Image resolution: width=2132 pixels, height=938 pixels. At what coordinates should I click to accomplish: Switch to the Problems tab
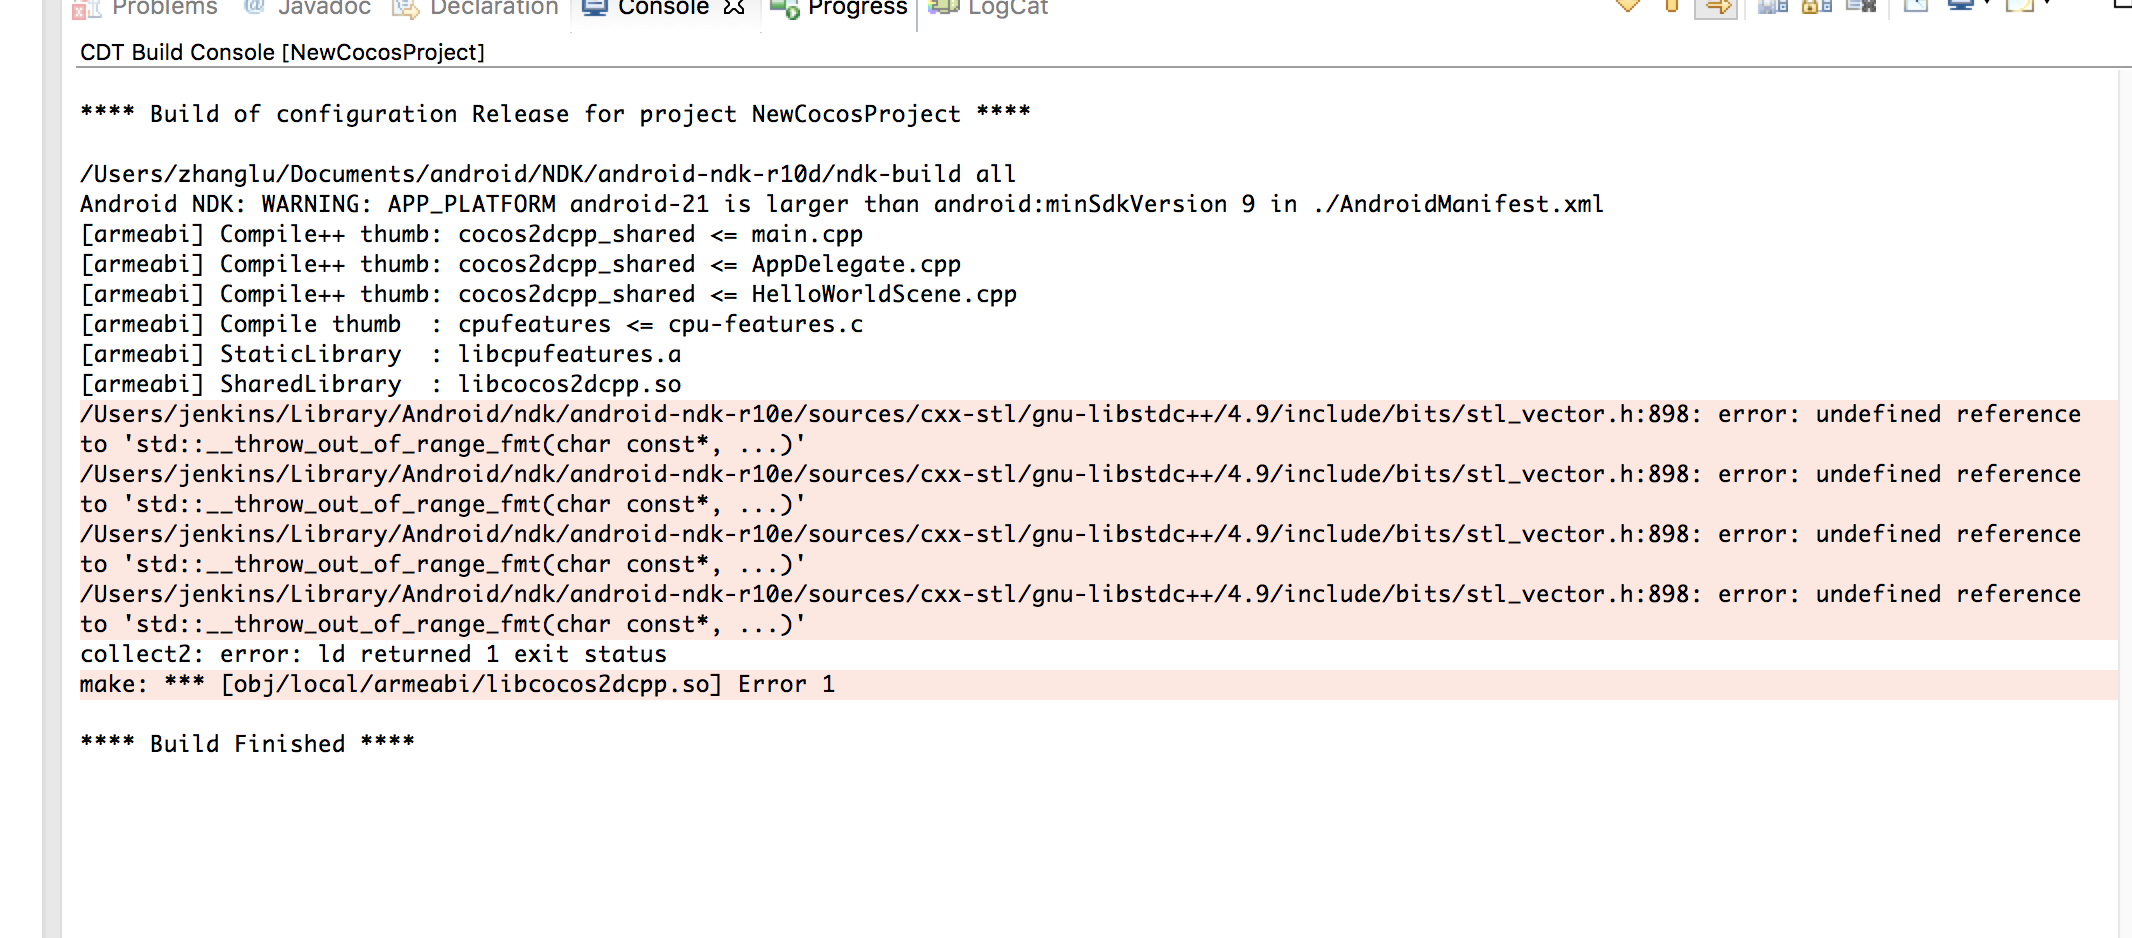click(x=148, y=8)
